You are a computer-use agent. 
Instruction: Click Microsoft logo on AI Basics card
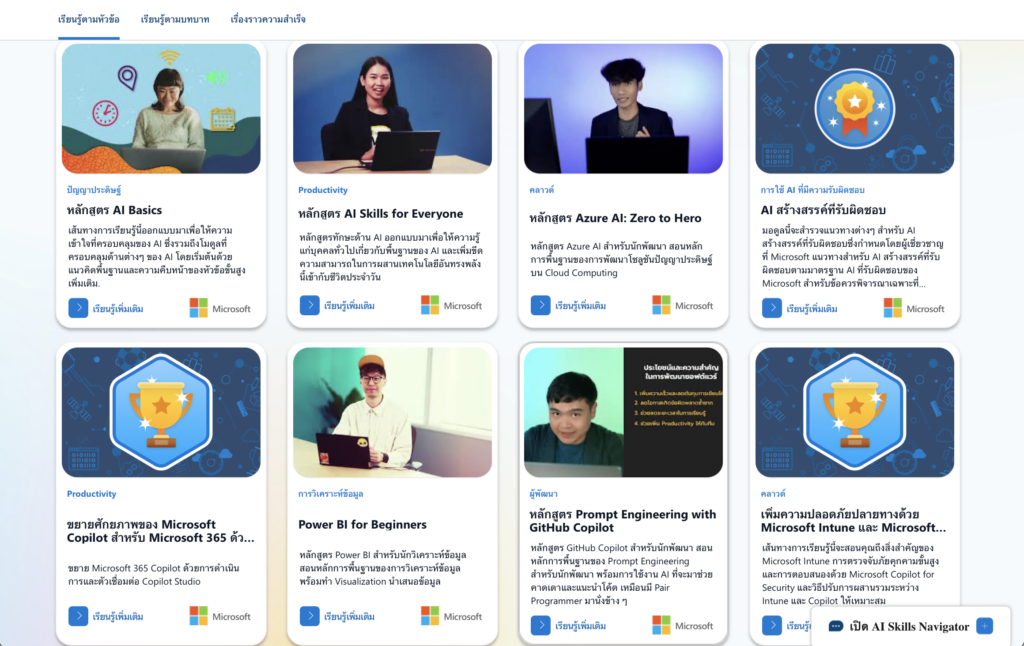pyautogui.click(x=220, y=308)
